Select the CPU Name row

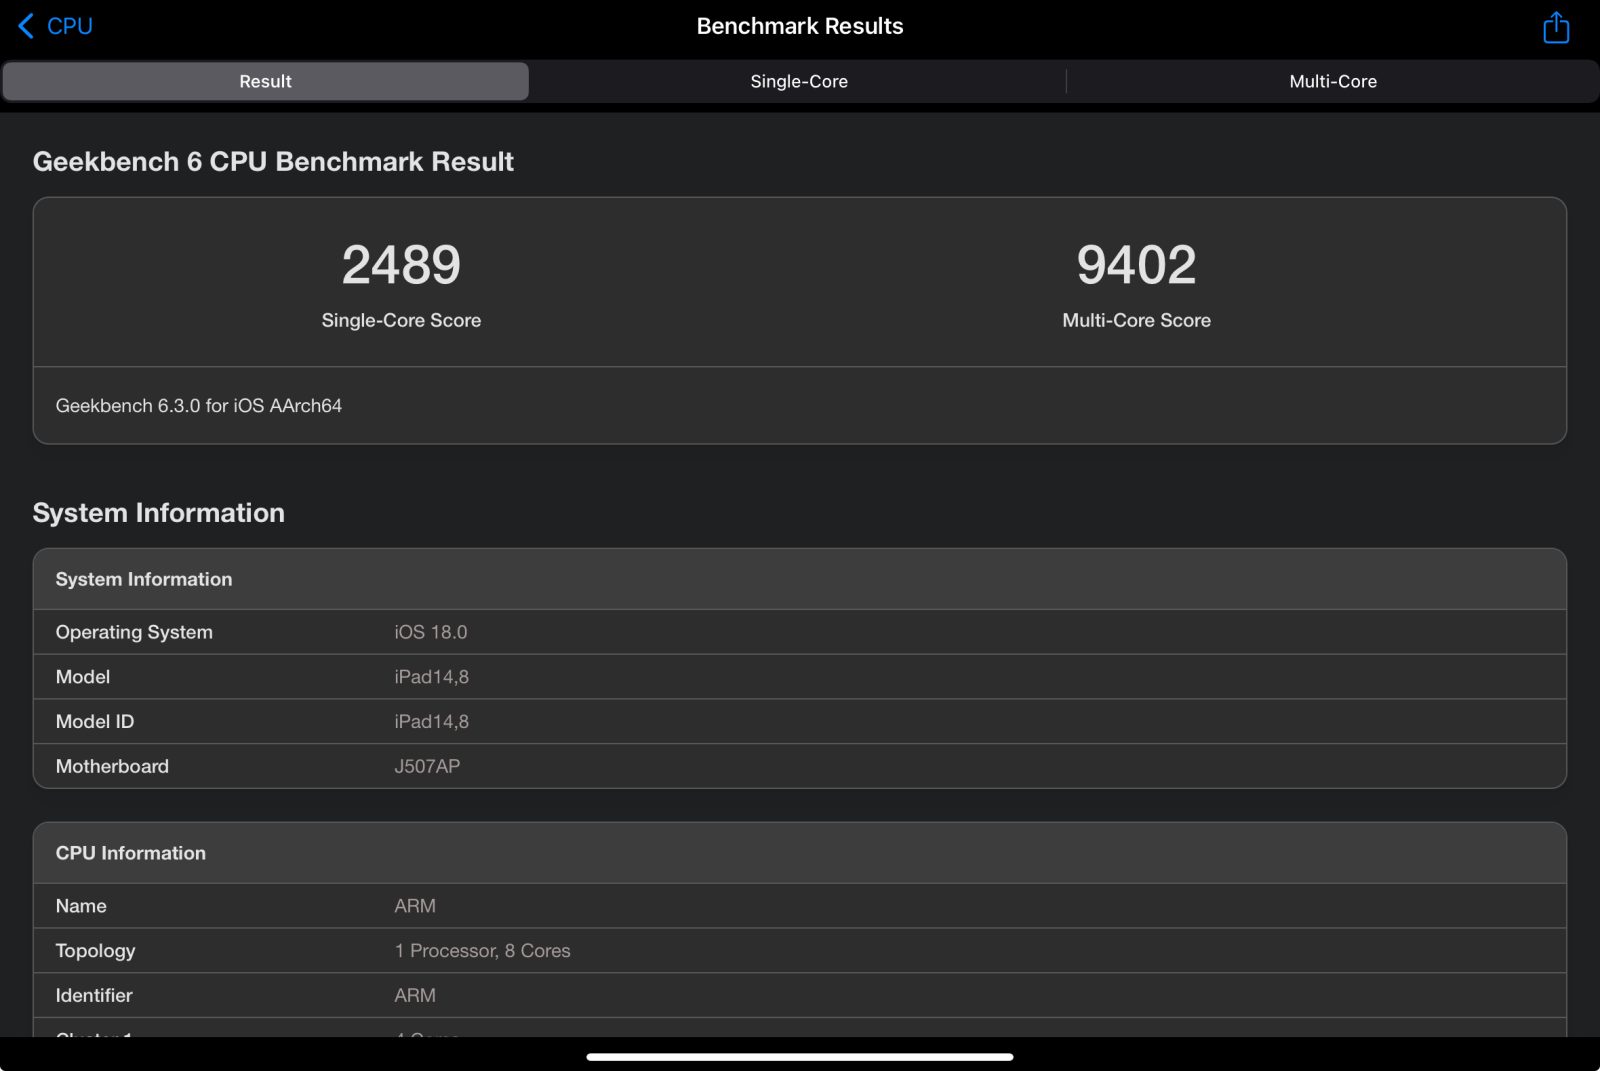coord(799,906)
